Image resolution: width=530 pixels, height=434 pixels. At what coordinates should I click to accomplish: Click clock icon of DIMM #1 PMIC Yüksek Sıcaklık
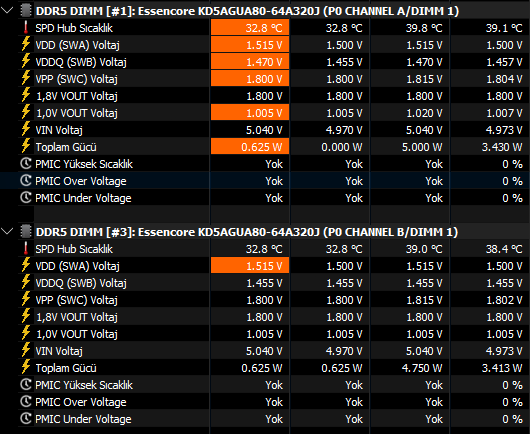point(26,164)
